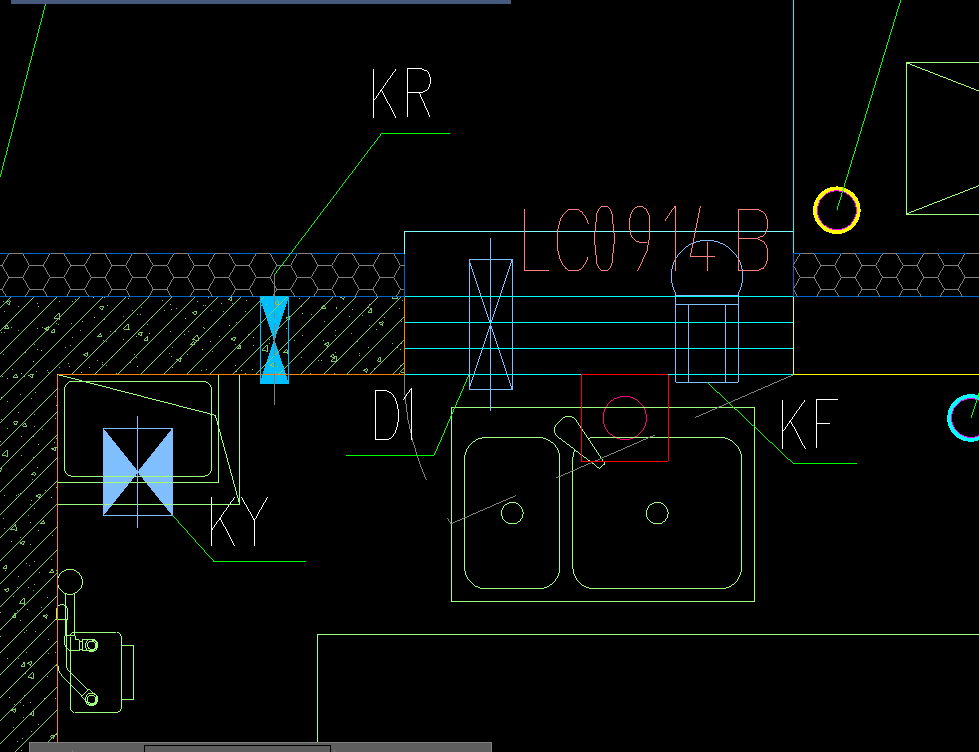Select the green faucet fixture on the left wall
Image resolution: width=979 pixels, height=752 pixels.
[95, 642]
